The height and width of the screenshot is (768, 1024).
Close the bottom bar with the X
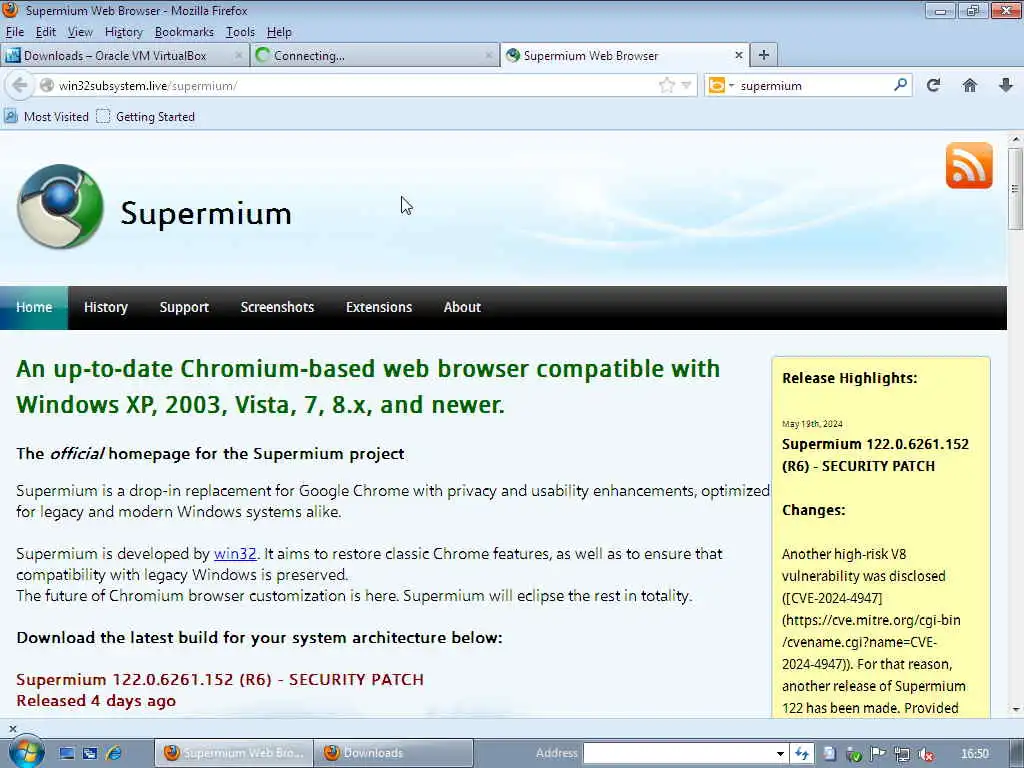click(x=12, y=728)
